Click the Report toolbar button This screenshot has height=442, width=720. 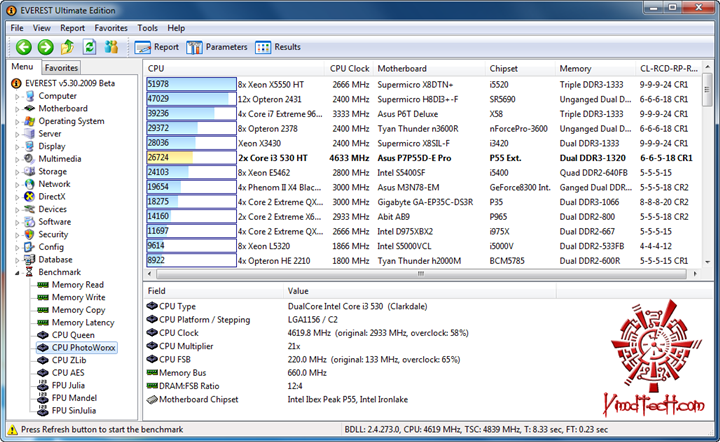pyautogui.click(x=157, y=47)
